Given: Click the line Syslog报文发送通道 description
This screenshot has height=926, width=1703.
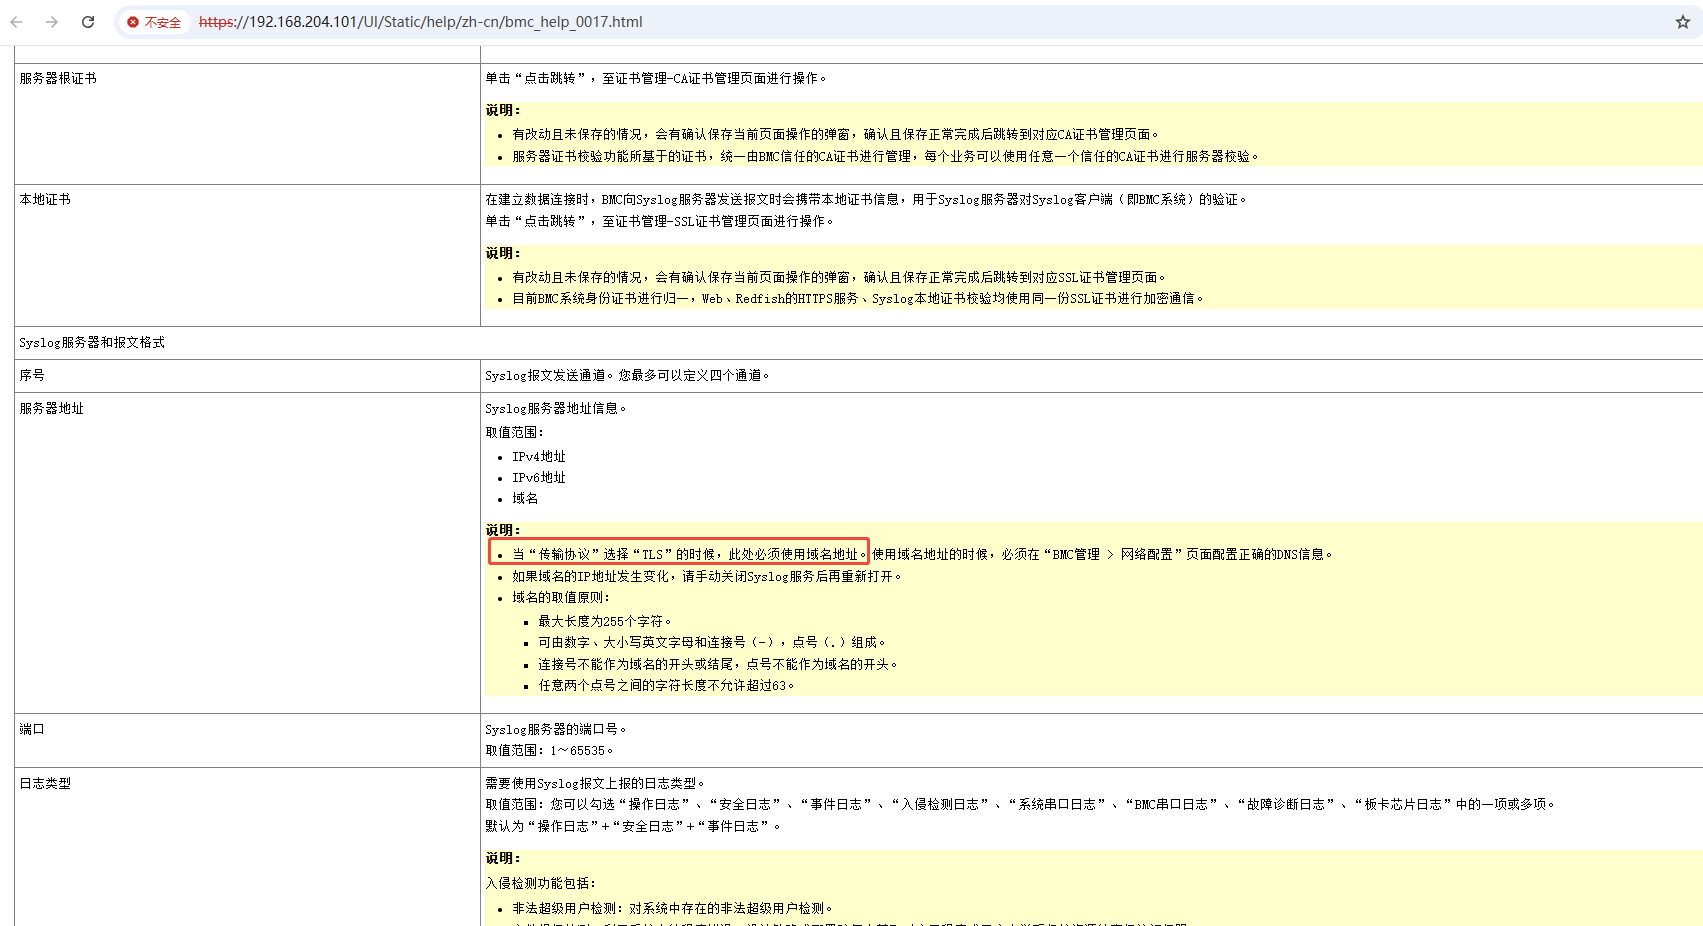Looking at the screenshot, I should tap(627, 375).
